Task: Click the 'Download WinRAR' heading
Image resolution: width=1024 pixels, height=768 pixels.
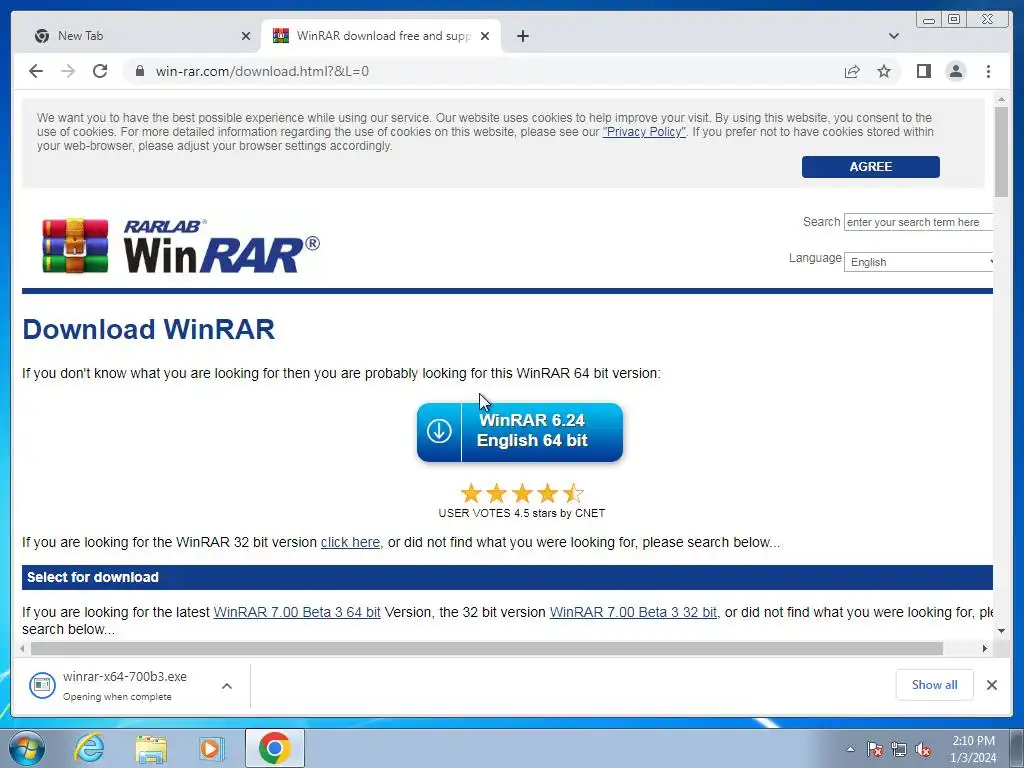Action: (149, 329)
